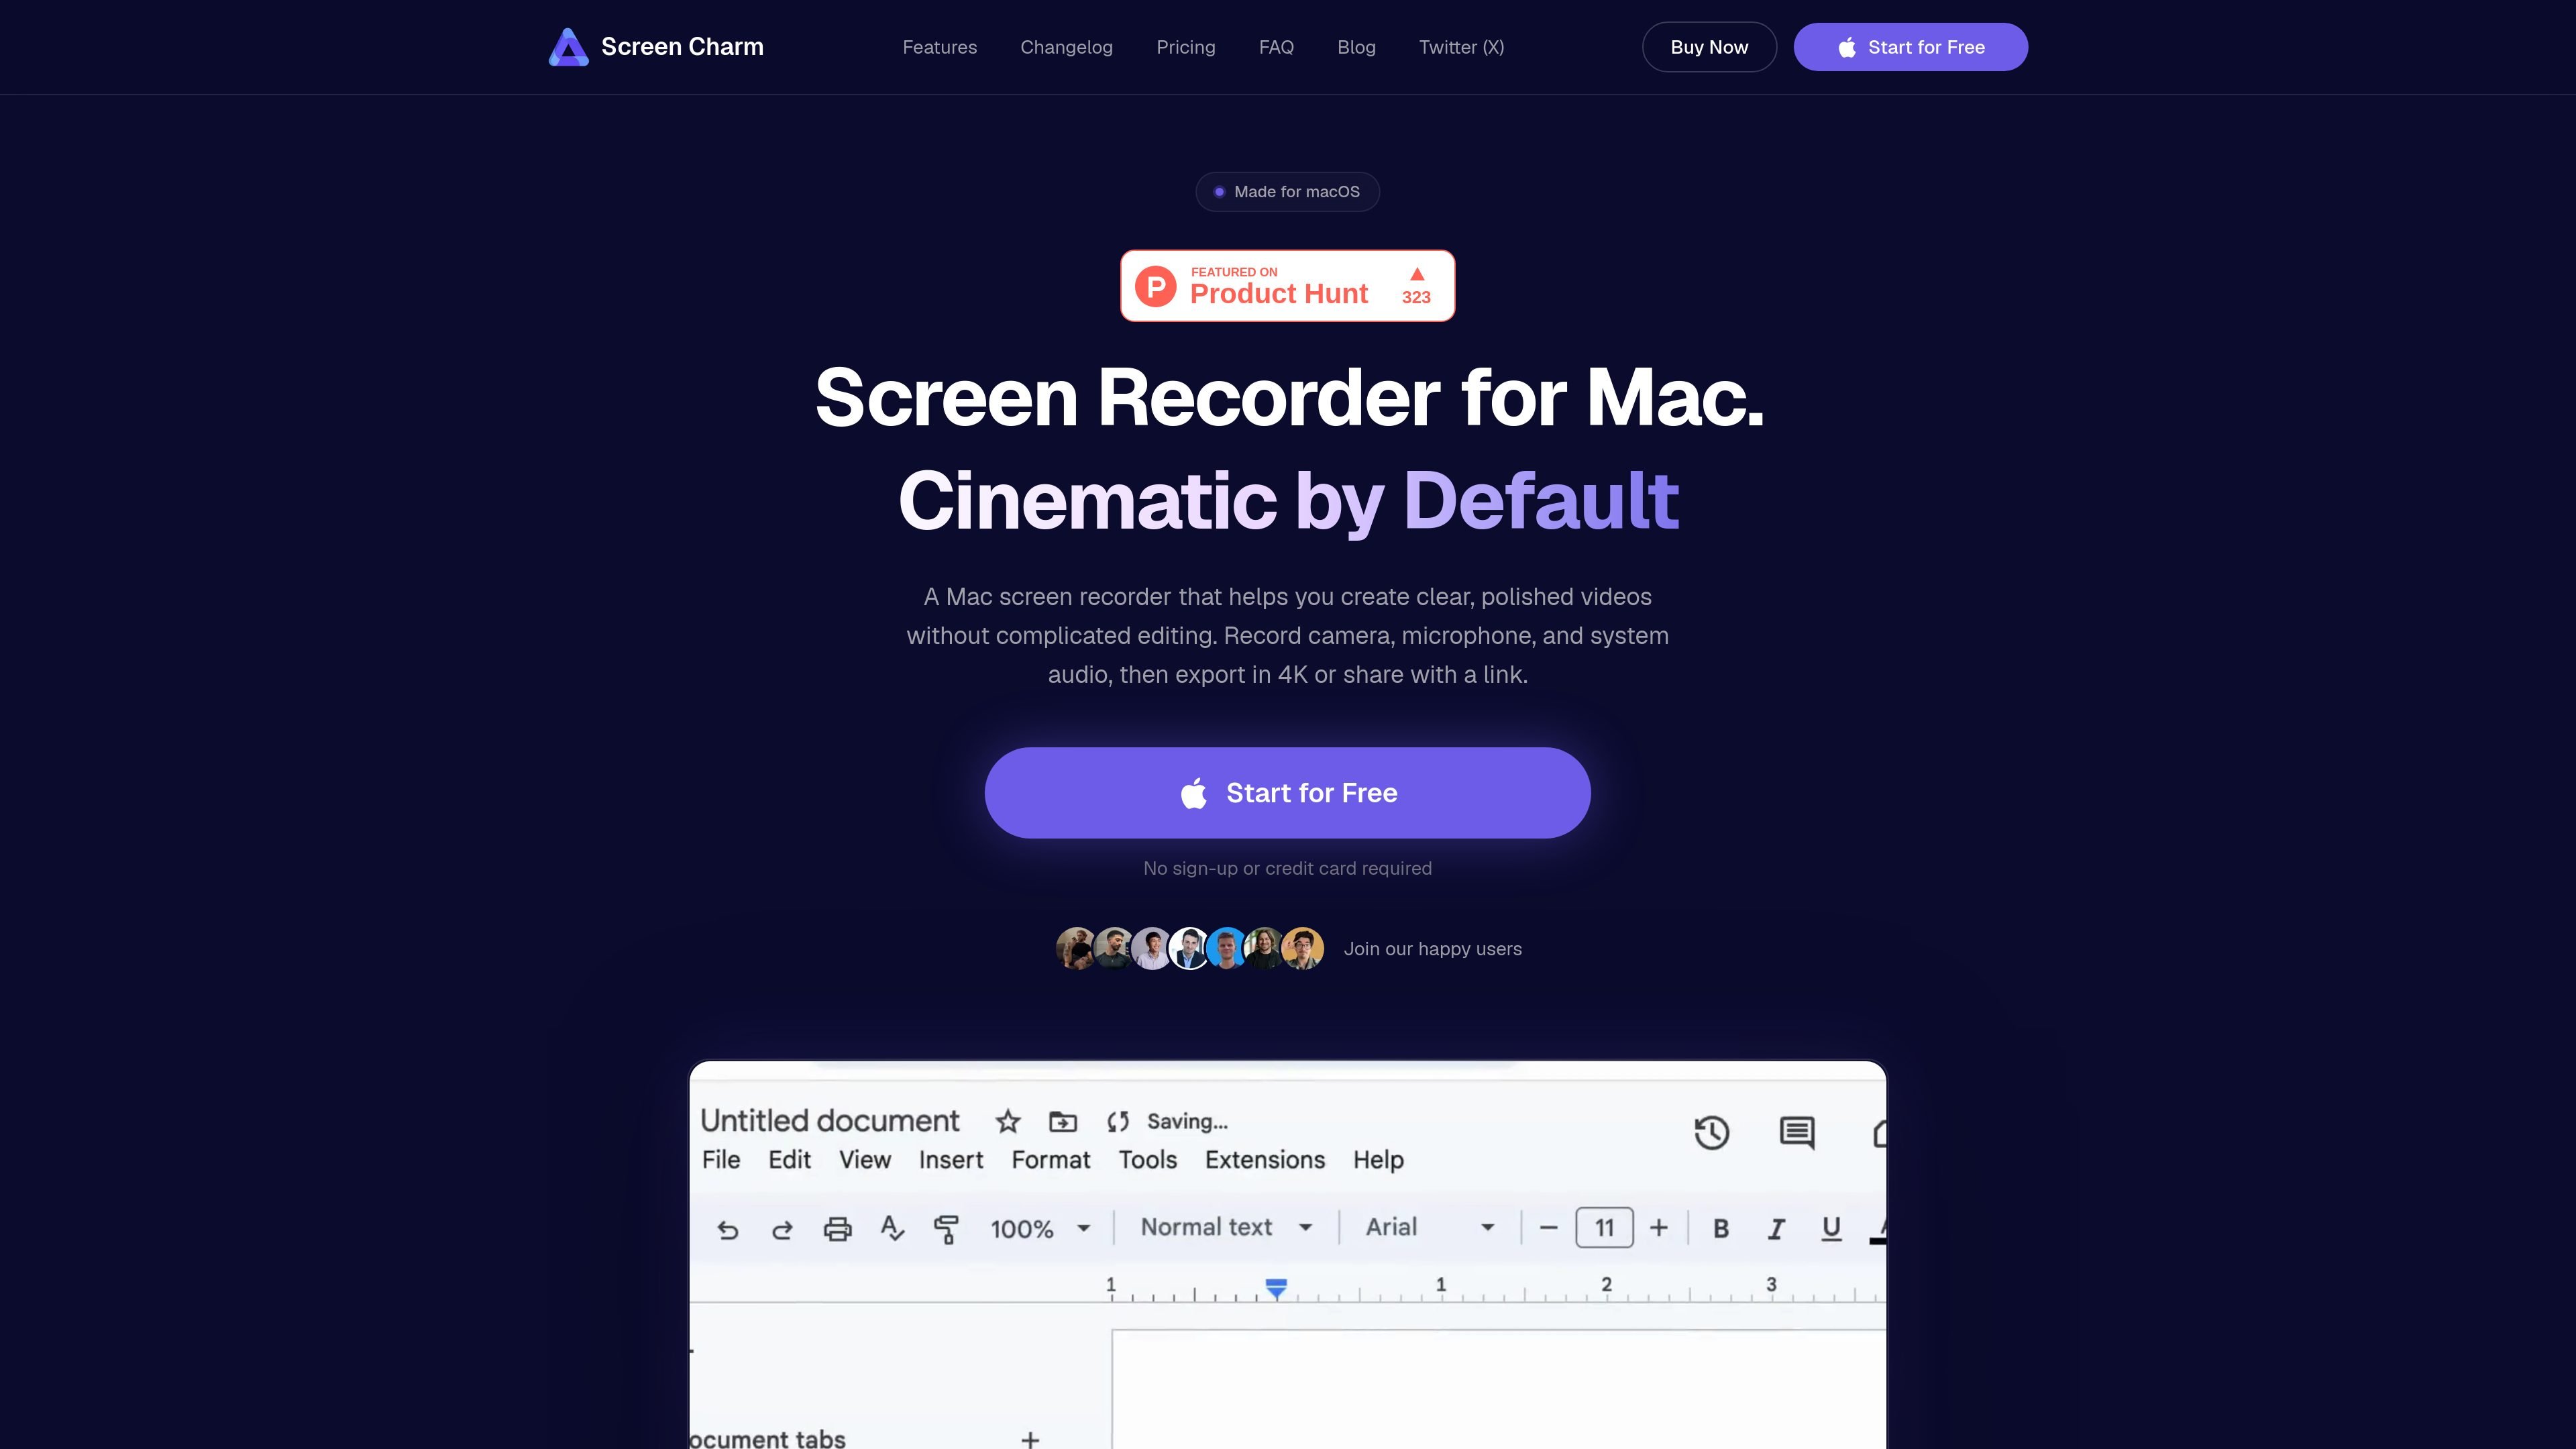The image size is (2576, 1449).
Task: Click the Product Hunt upvote count 323
Action: coord(1416,297)
